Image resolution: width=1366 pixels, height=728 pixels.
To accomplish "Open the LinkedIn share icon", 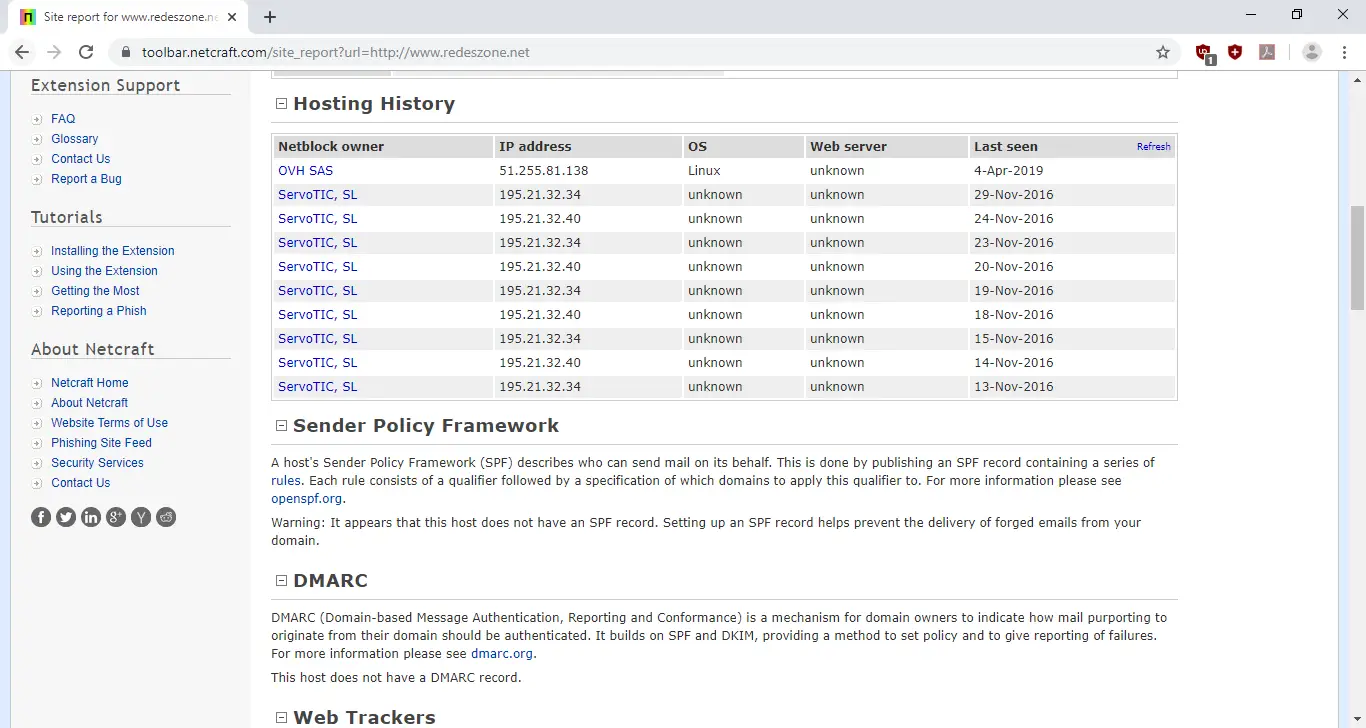I will (x=91, y=517).
